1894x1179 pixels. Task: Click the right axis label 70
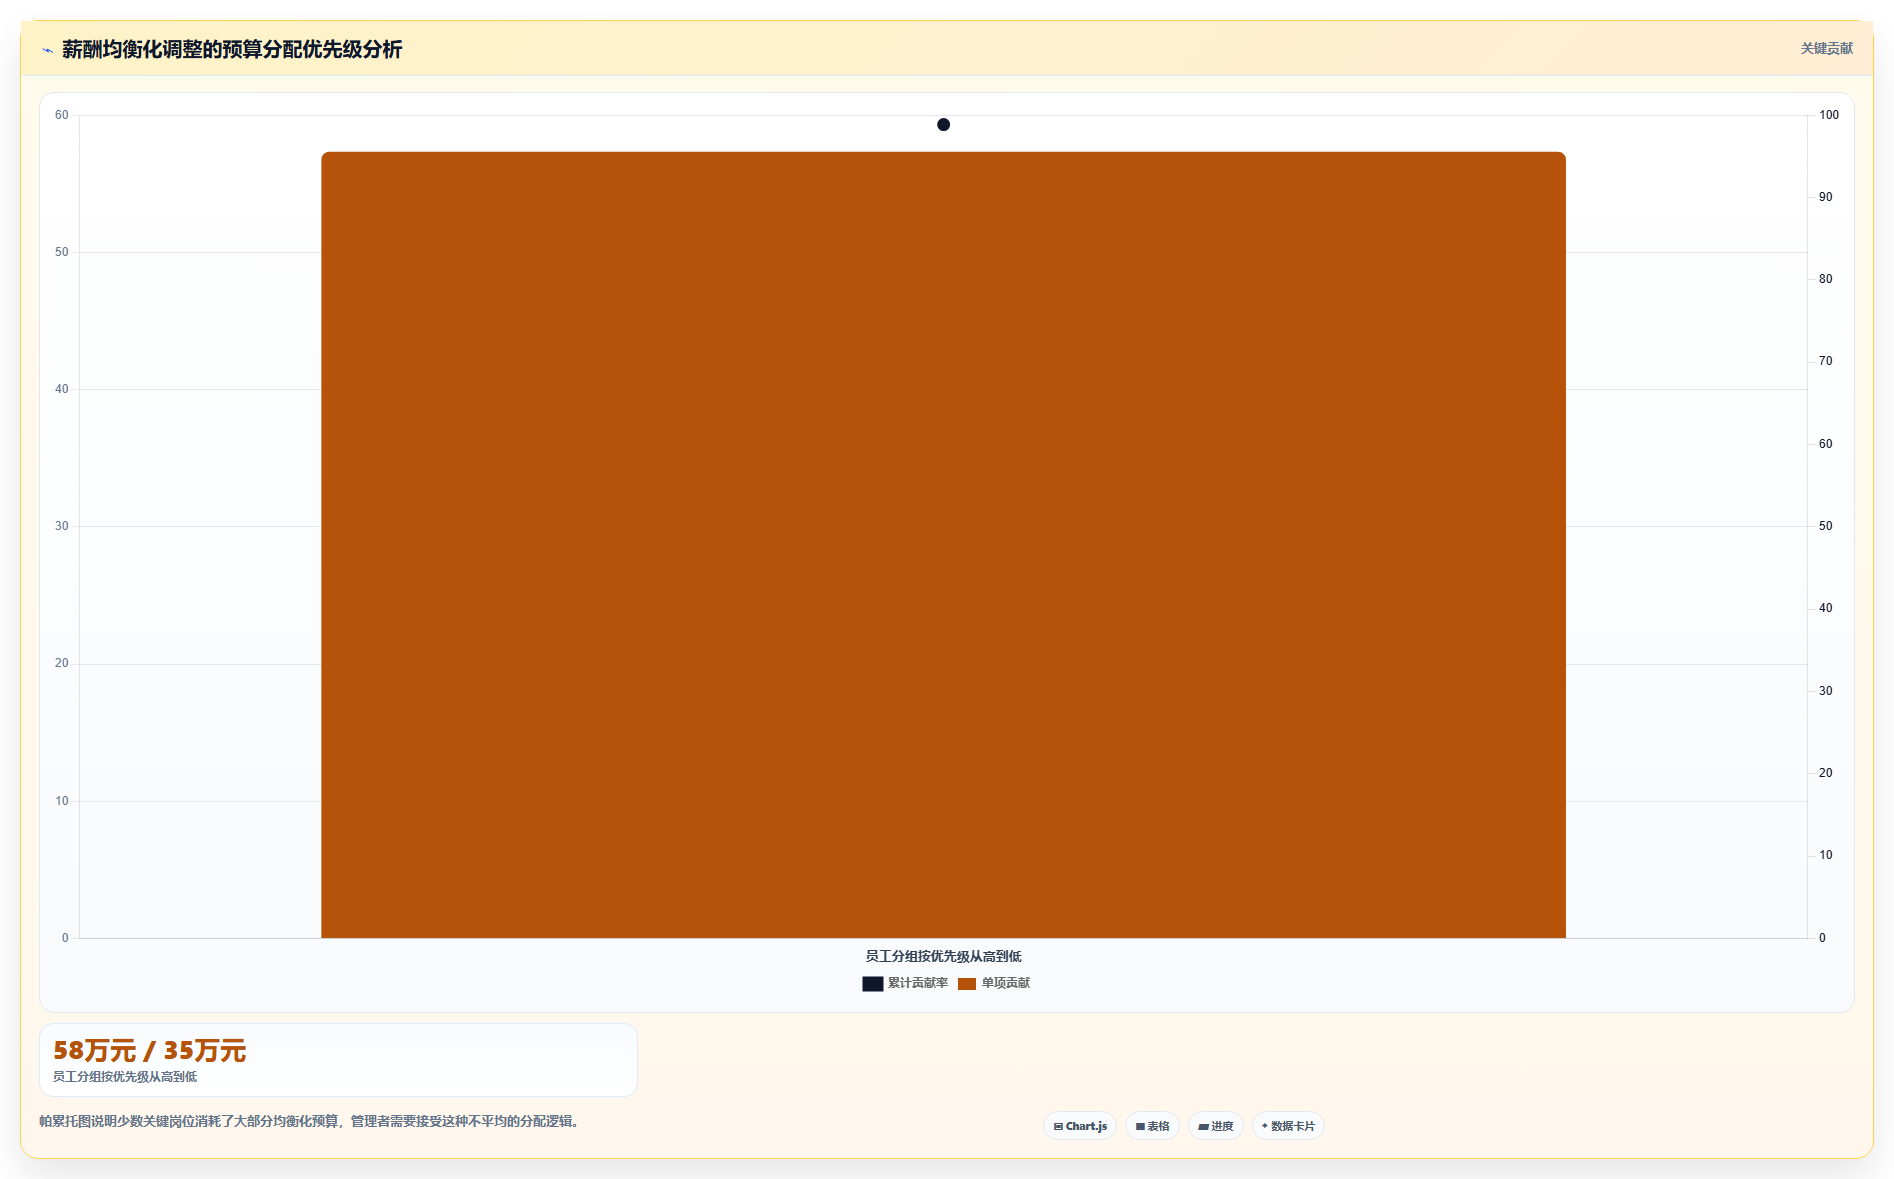point(1826,361)
